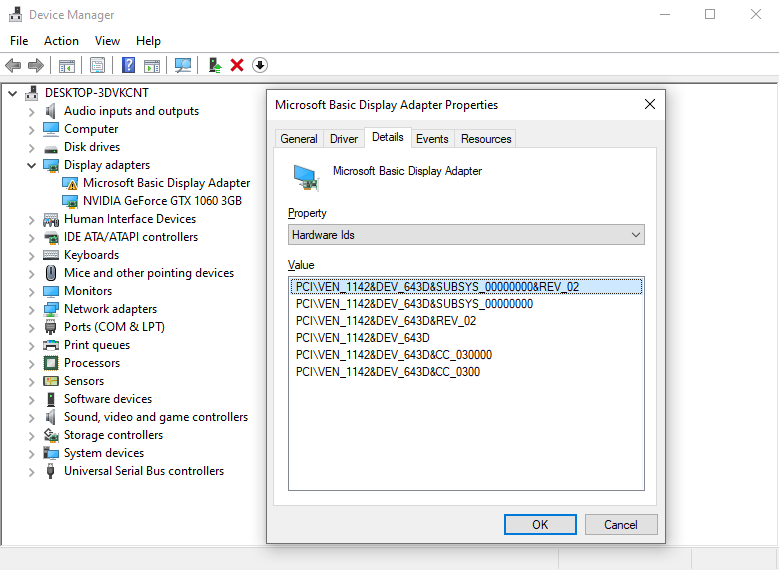Screen dimensions: 779x570
Task: Click the NVIDIA GeForce GTX 1060 icon
Action: coord(70,201)
